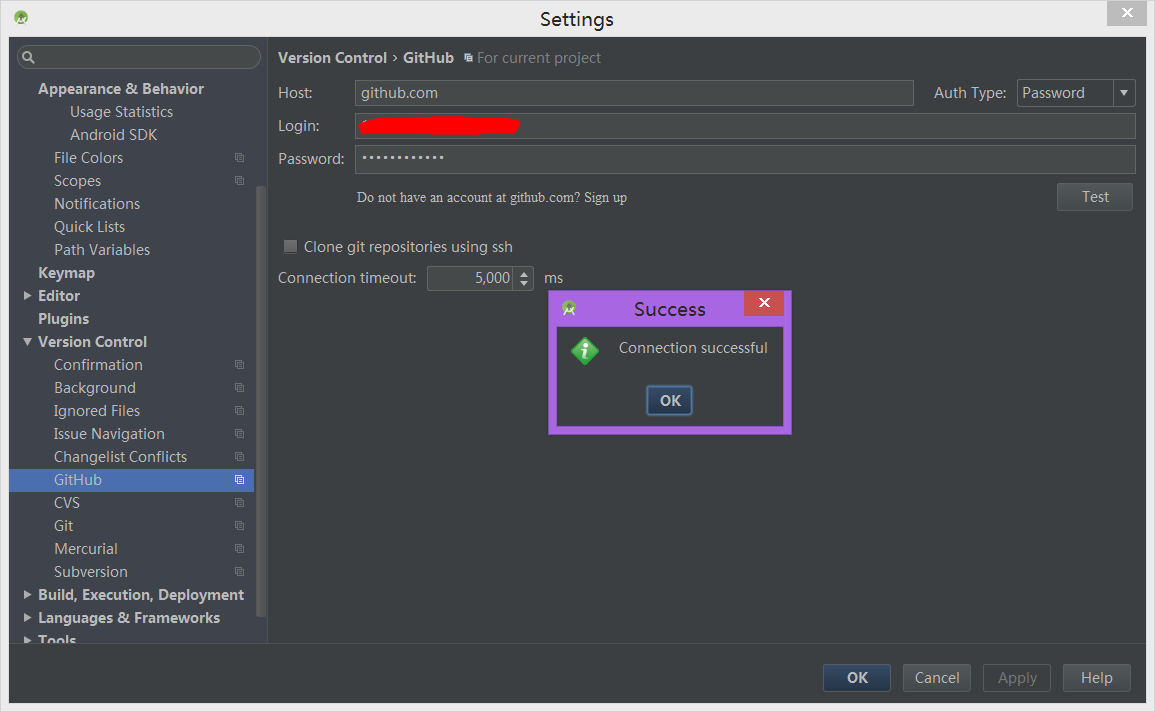Open Quick Lists settings page
Viewport: 1155px width, 712px height.
tap(89, 227)
